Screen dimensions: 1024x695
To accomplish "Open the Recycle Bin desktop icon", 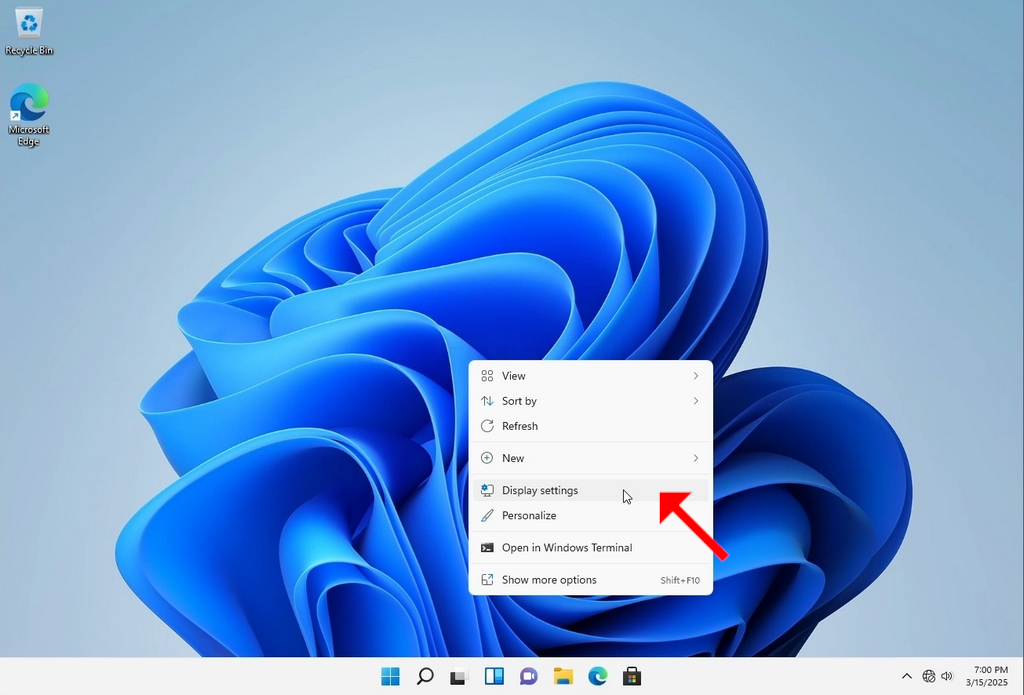I will [29, 31].
